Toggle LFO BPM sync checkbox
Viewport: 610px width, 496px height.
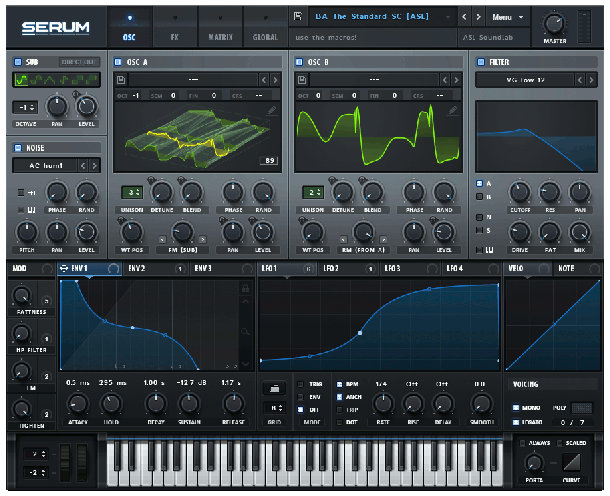[x=339, y=384]
